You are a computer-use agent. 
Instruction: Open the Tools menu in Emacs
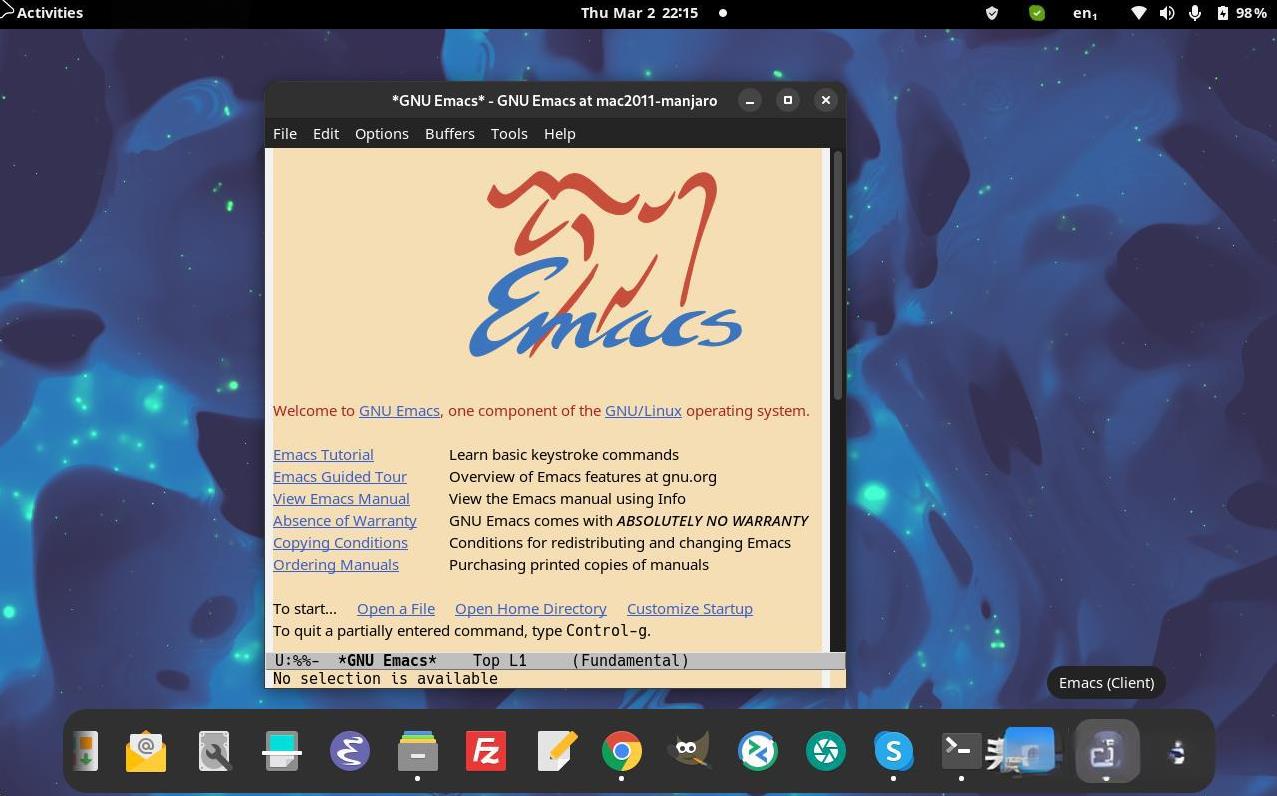coord(509,133)
